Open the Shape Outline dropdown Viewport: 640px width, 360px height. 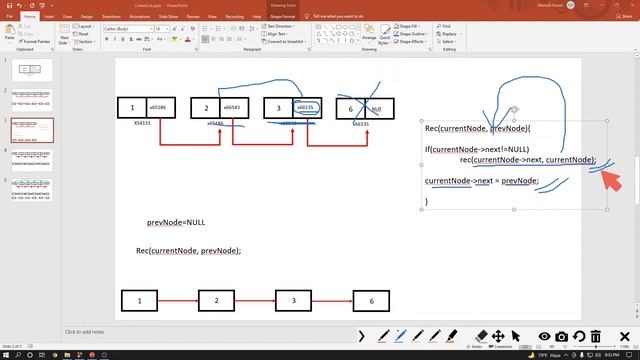(411, 34)
